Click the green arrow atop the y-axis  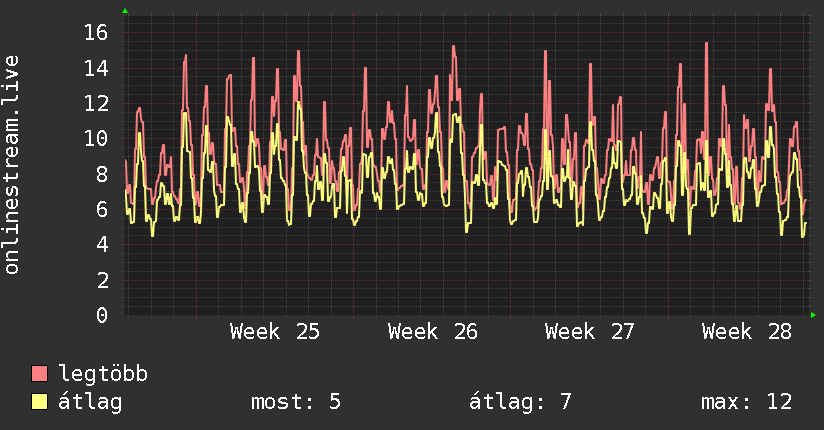[x=125, y=11]
